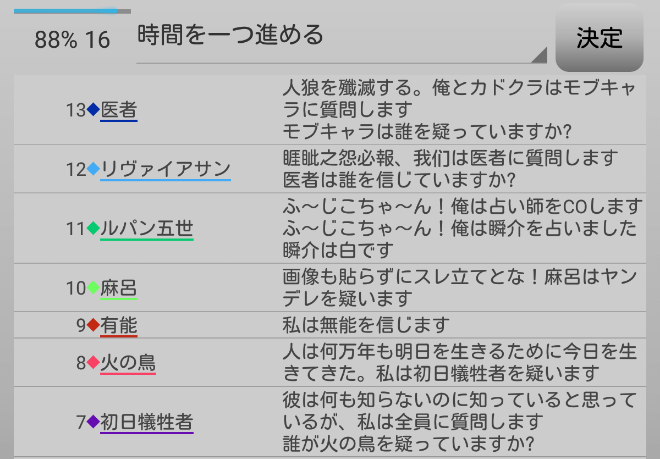Select player 麻呂
Viewport: 660px width, 459px height.
pyautogui.click(x=119, y=288)
